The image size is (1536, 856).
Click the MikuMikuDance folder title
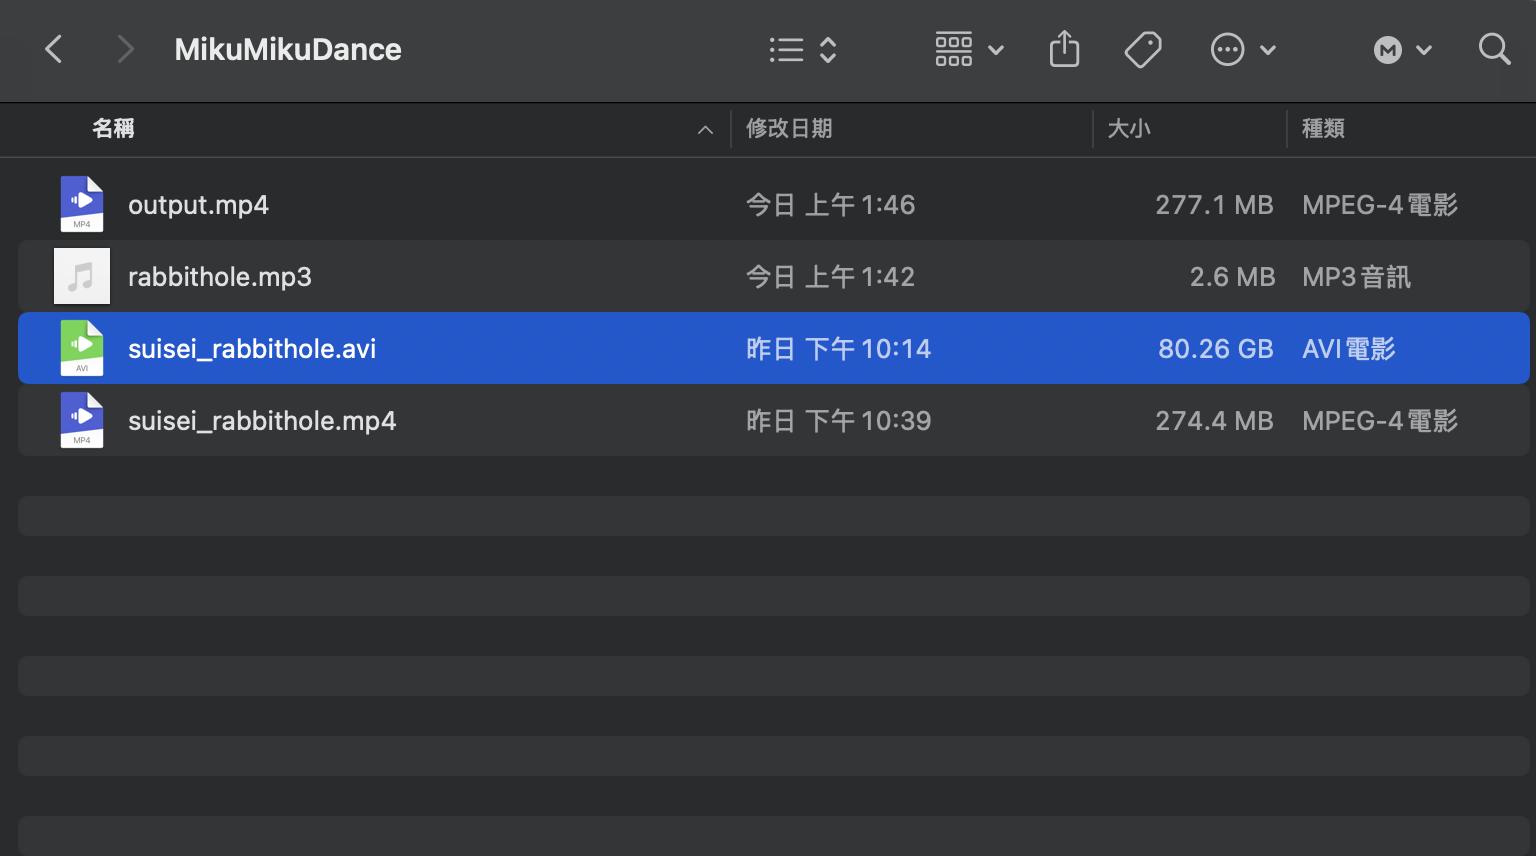[288, 49]
